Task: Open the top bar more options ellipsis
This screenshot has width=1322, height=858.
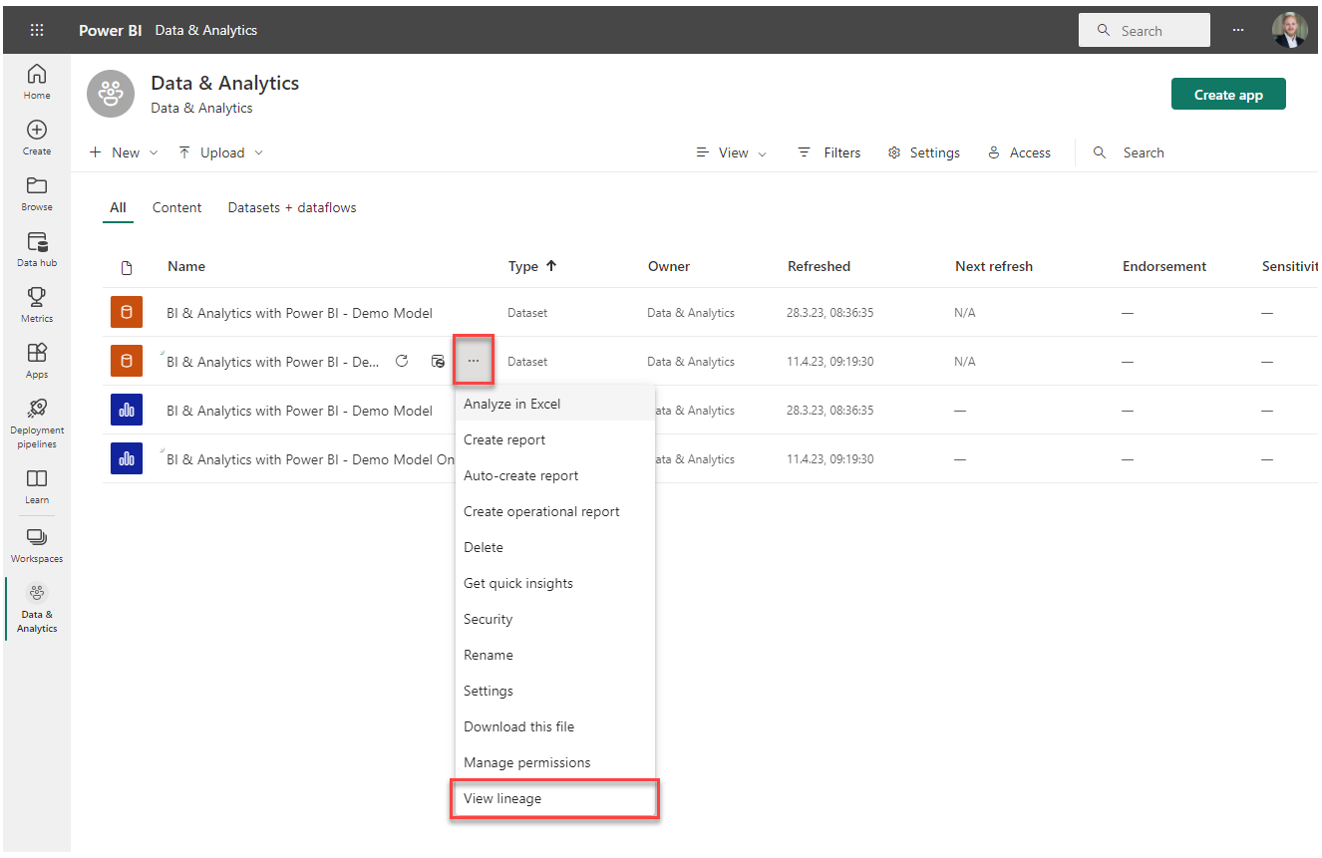Action: click(1238, 30)
